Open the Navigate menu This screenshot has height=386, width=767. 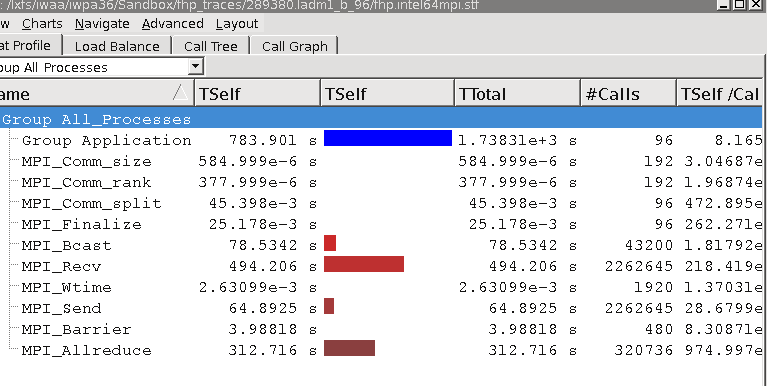102,23
